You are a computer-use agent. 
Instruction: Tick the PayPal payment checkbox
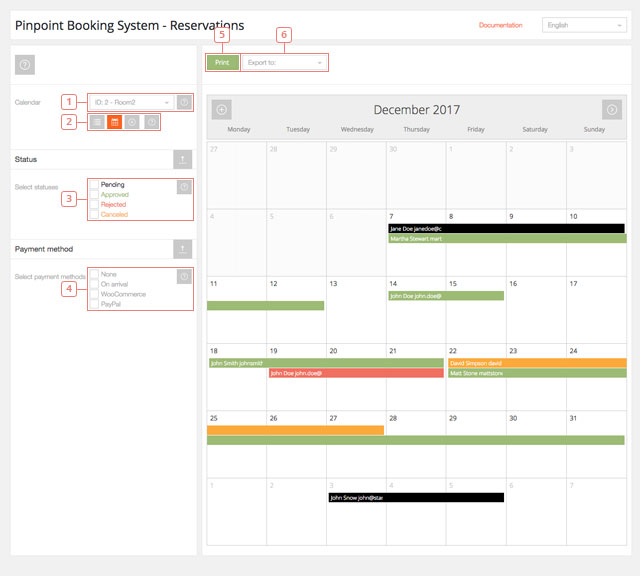(x=94, y=304)
